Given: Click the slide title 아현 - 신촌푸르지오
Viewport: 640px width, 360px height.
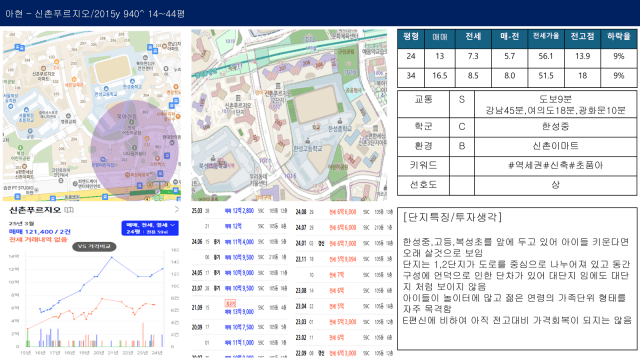Looking at the screenshot, I should (x=95, y=13).
